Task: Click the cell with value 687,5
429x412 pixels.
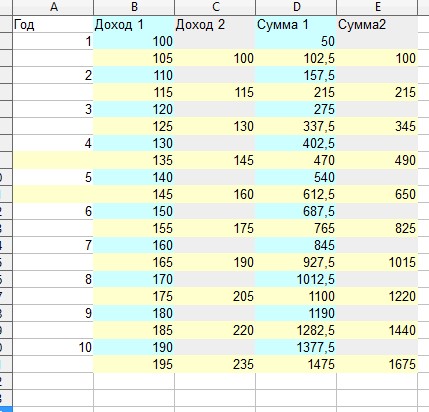Action: coord(296,211)
